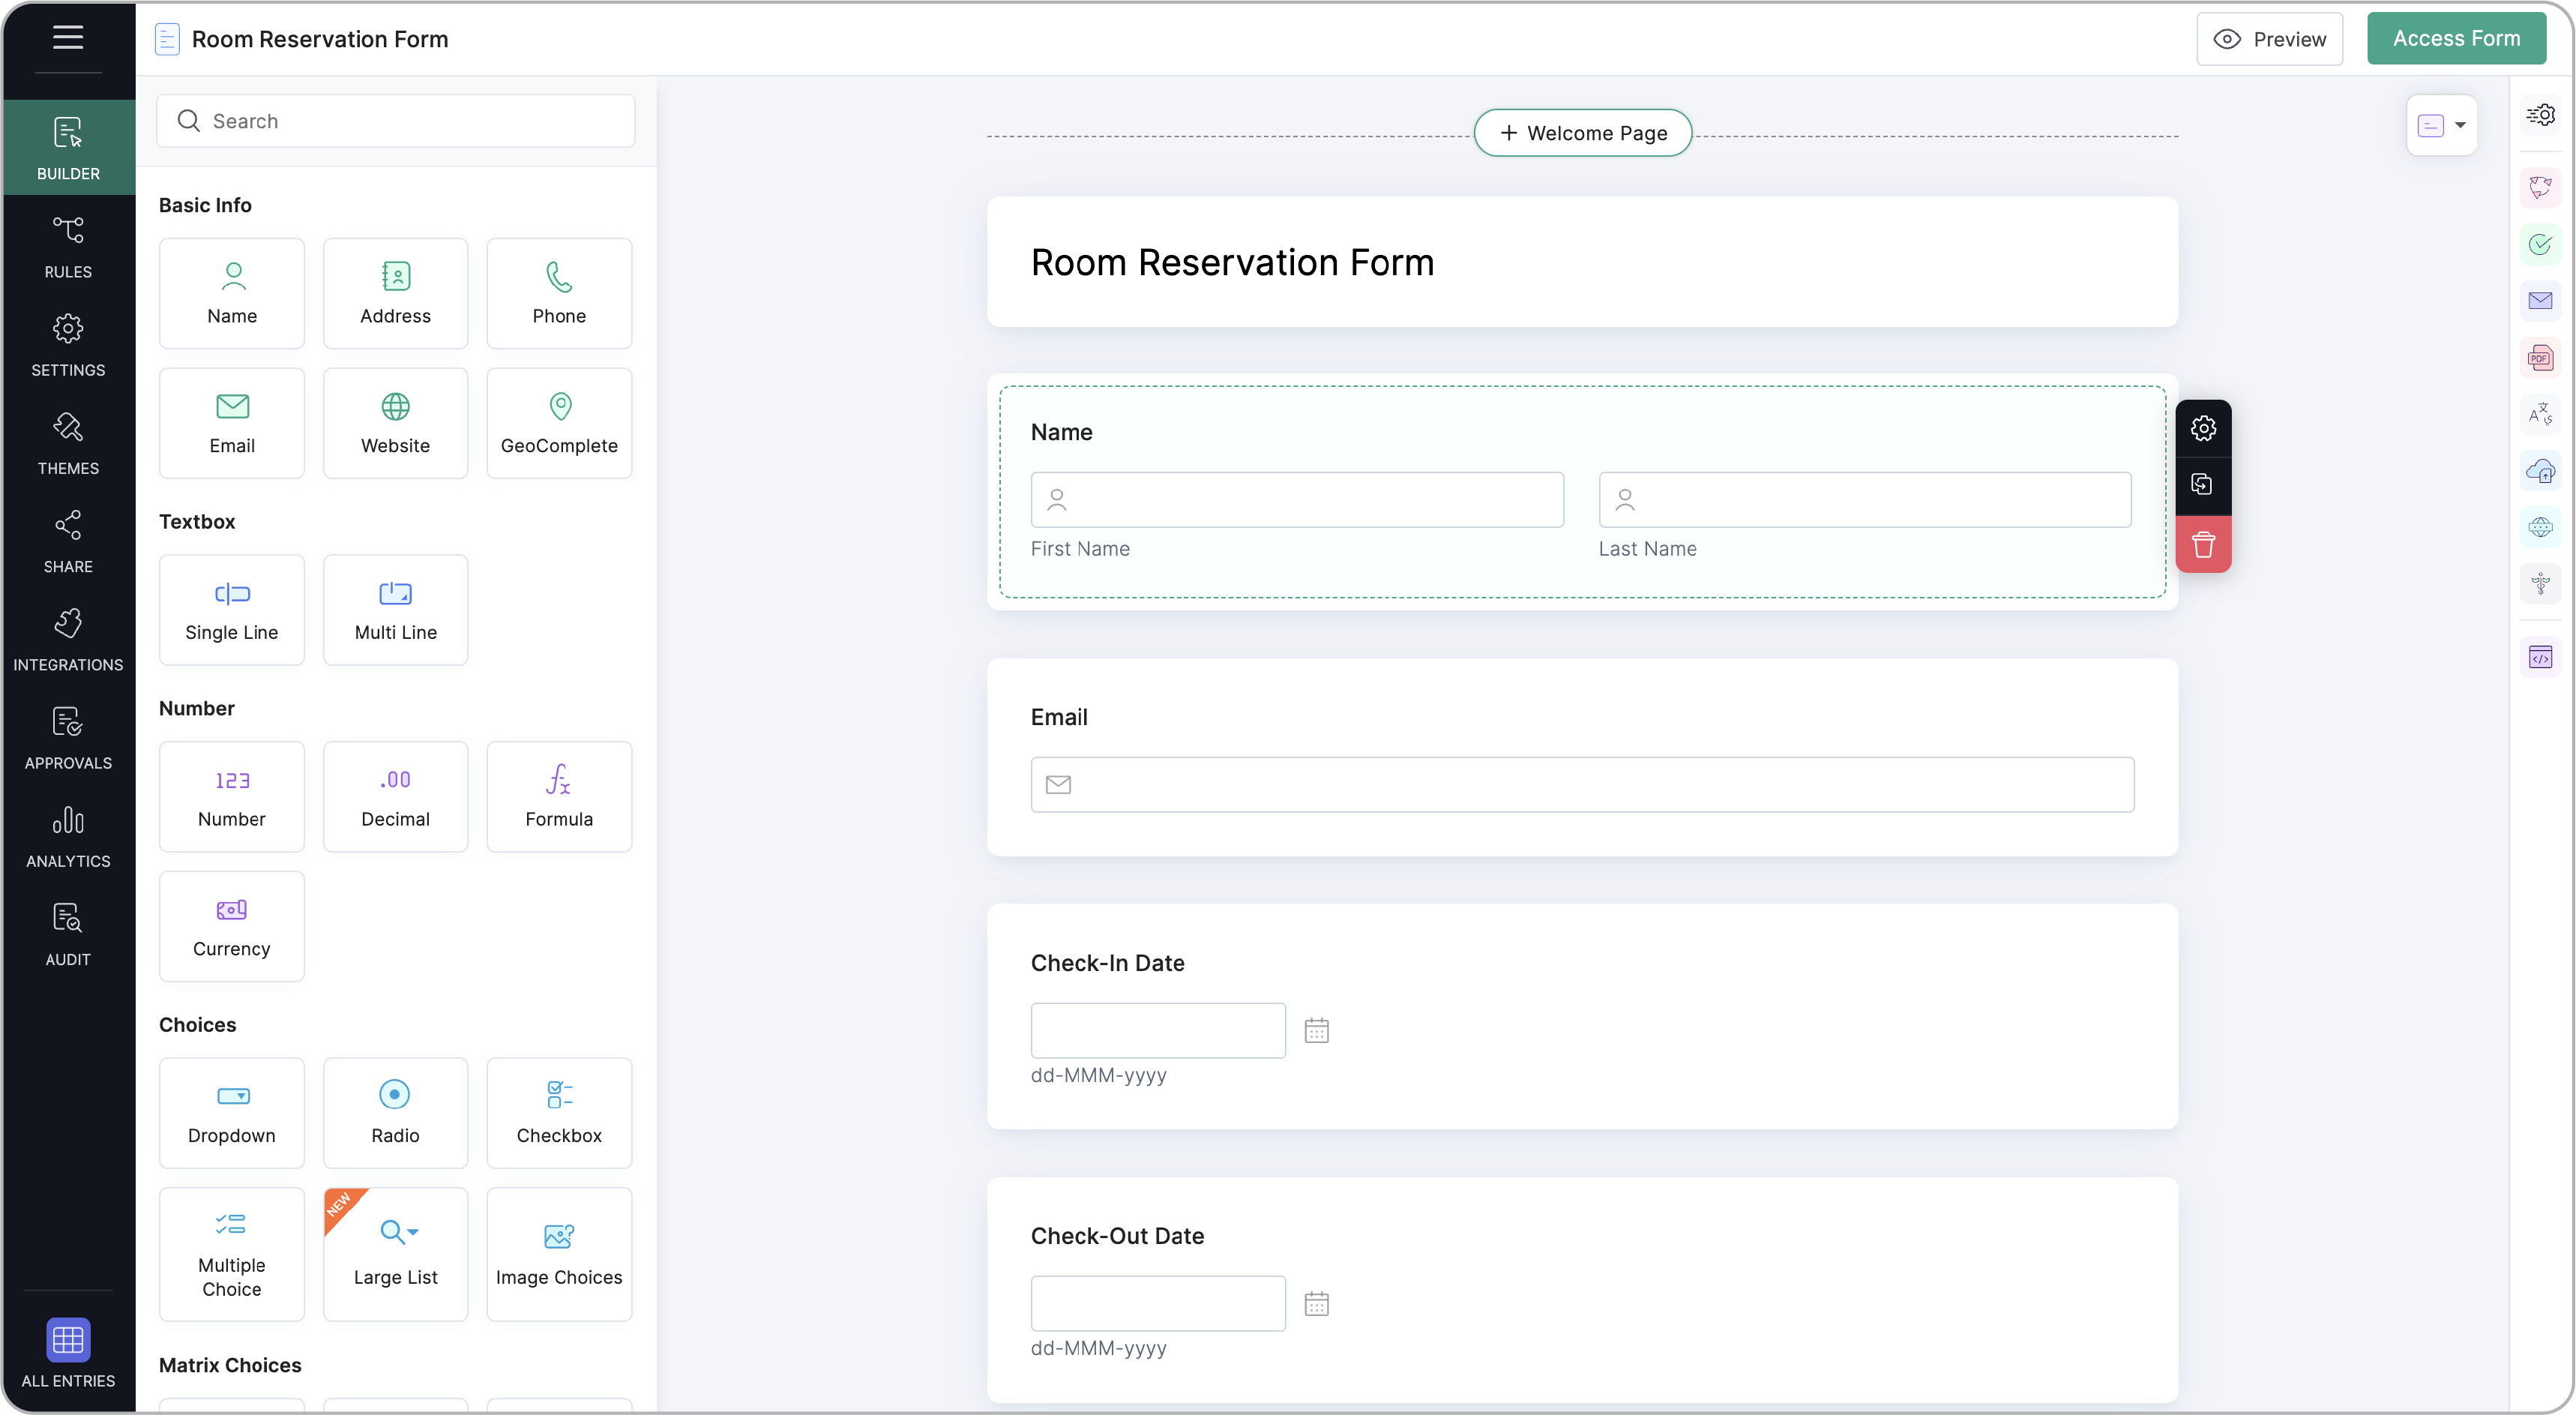Open email notification icon in right panel
This screenshot has height=1415, width=2576.
click(x=2541, y=301)
